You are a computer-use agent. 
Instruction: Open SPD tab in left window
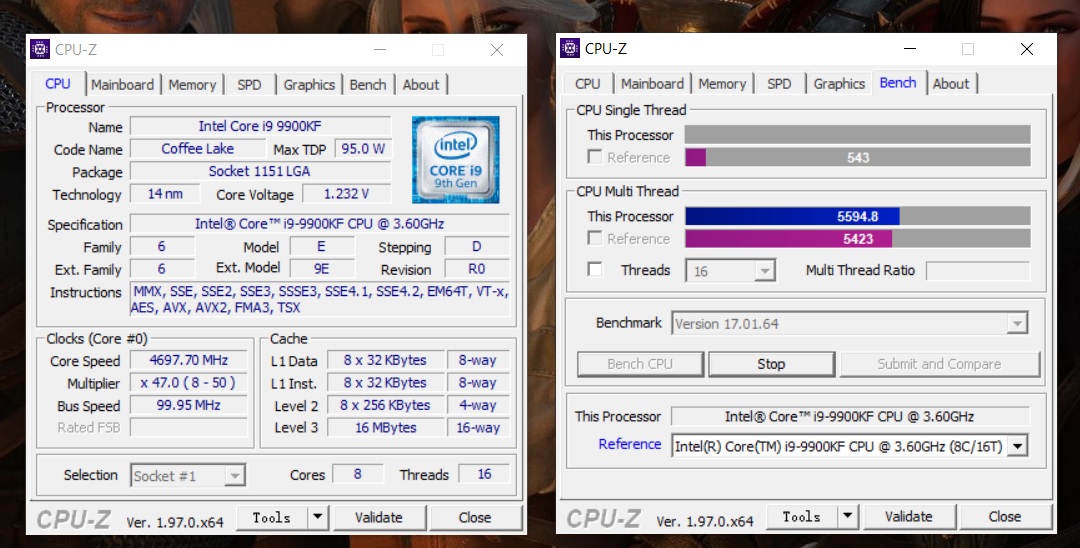tap(249, 85)
